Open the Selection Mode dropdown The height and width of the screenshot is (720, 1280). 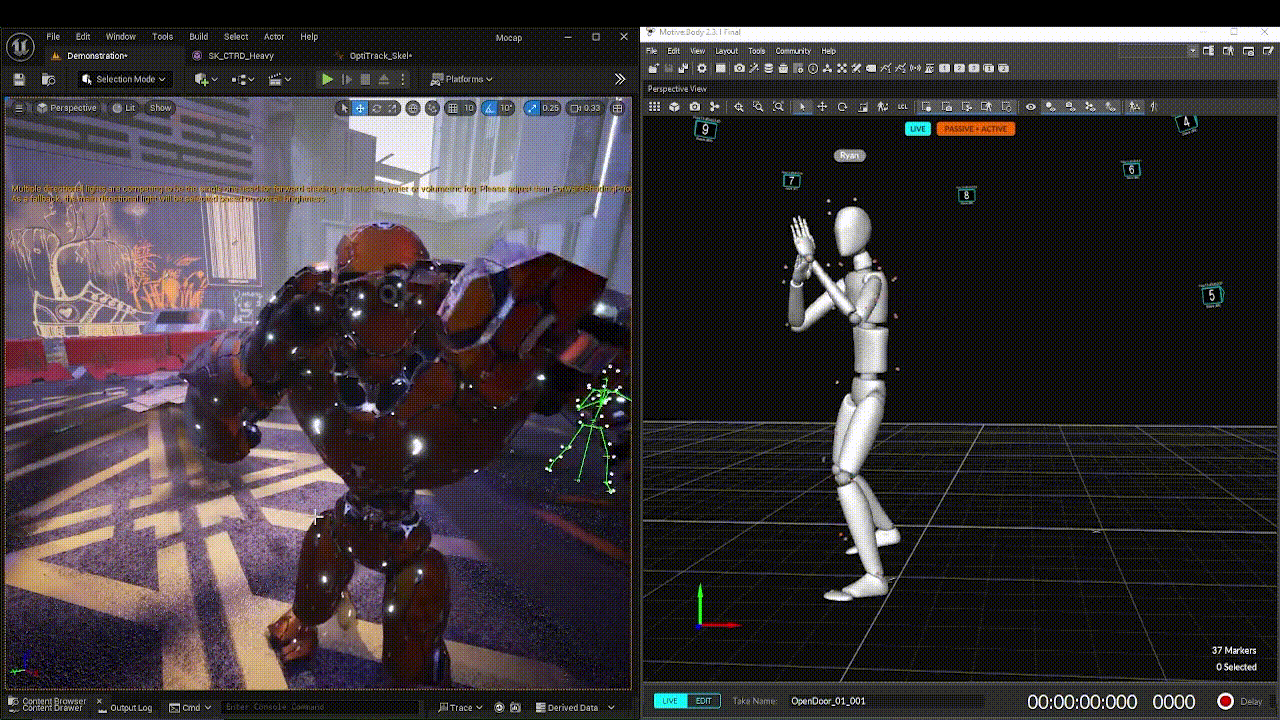[124, 79]
